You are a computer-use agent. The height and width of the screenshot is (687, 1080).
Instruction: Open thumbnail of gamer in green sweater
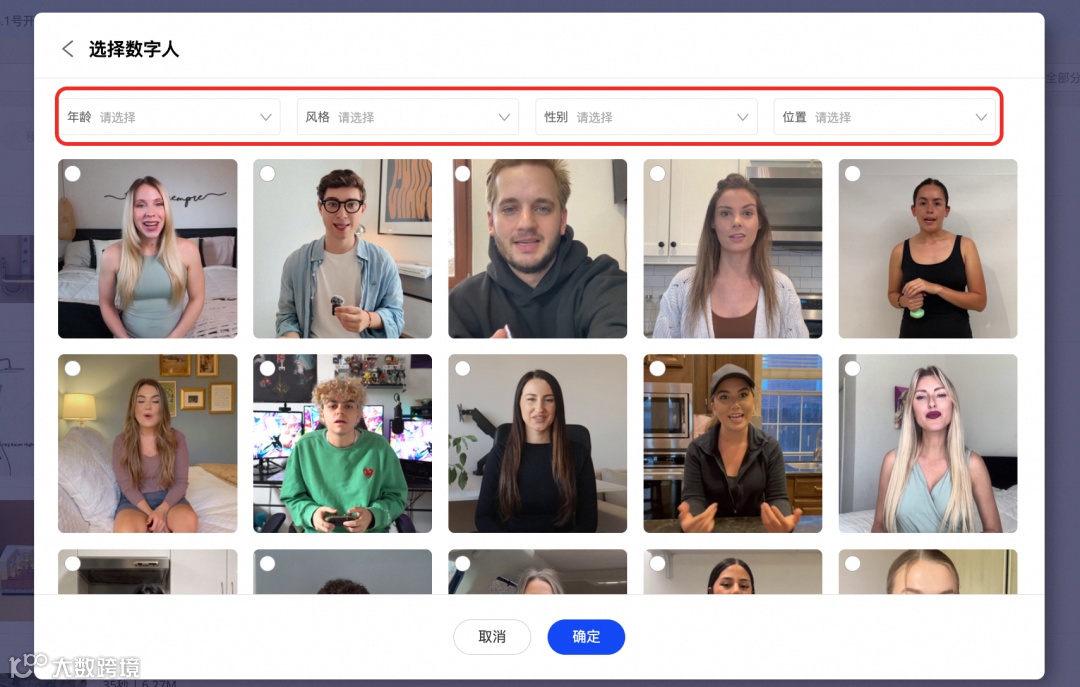point(342,443)
